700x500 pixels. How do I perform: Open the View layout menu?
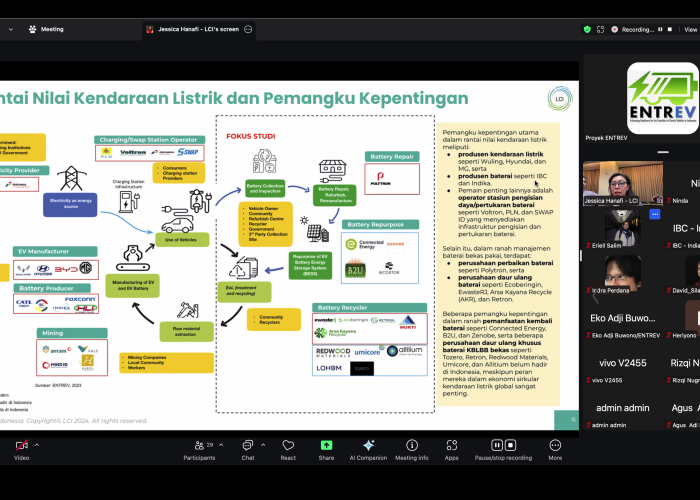[x=690, y=29]
